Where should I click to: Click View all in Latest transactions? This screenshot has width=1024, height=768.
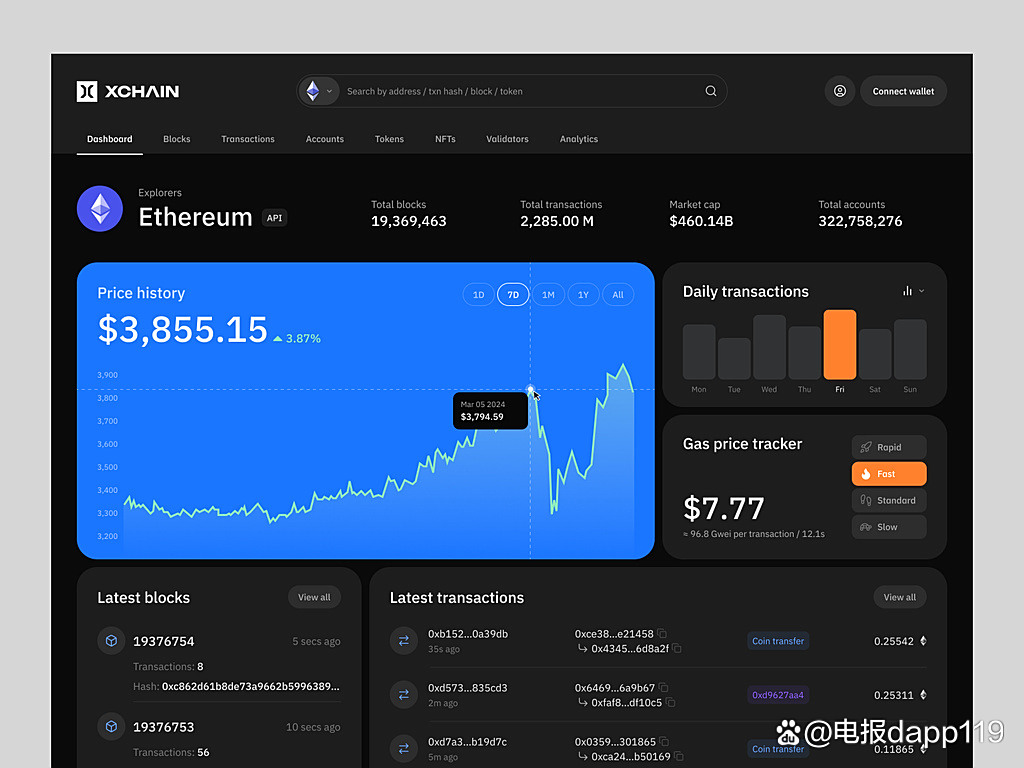point(900,597)
